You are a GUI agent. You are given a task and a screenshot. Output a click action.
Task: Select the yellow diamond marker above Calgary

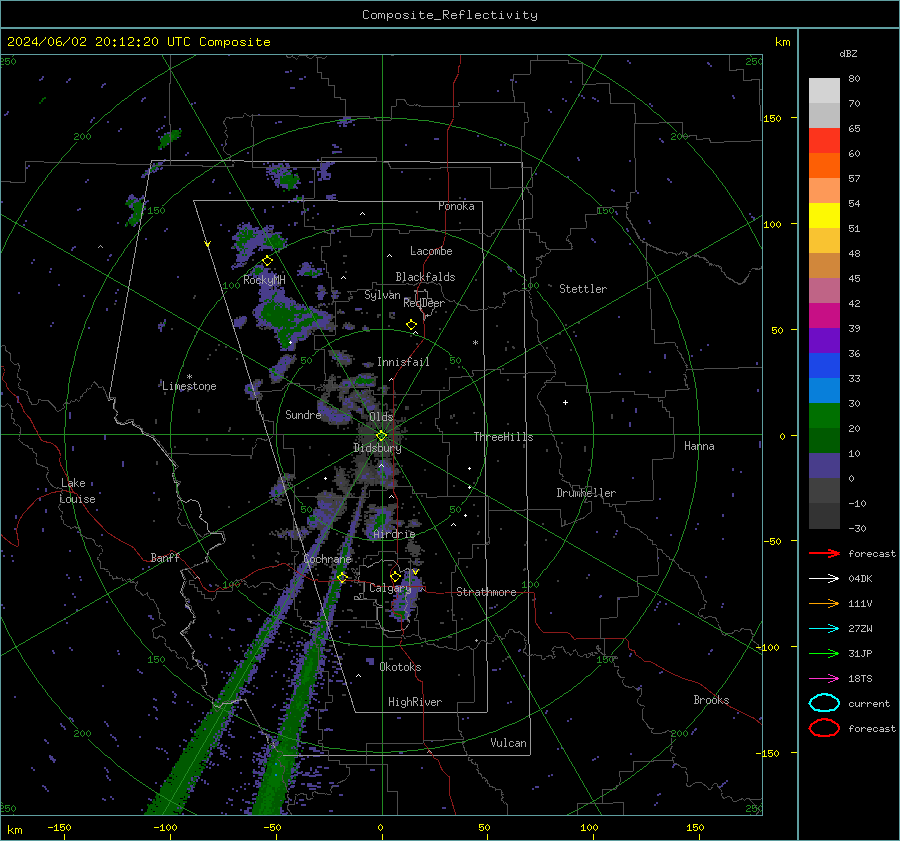click(x=395, y=576)
